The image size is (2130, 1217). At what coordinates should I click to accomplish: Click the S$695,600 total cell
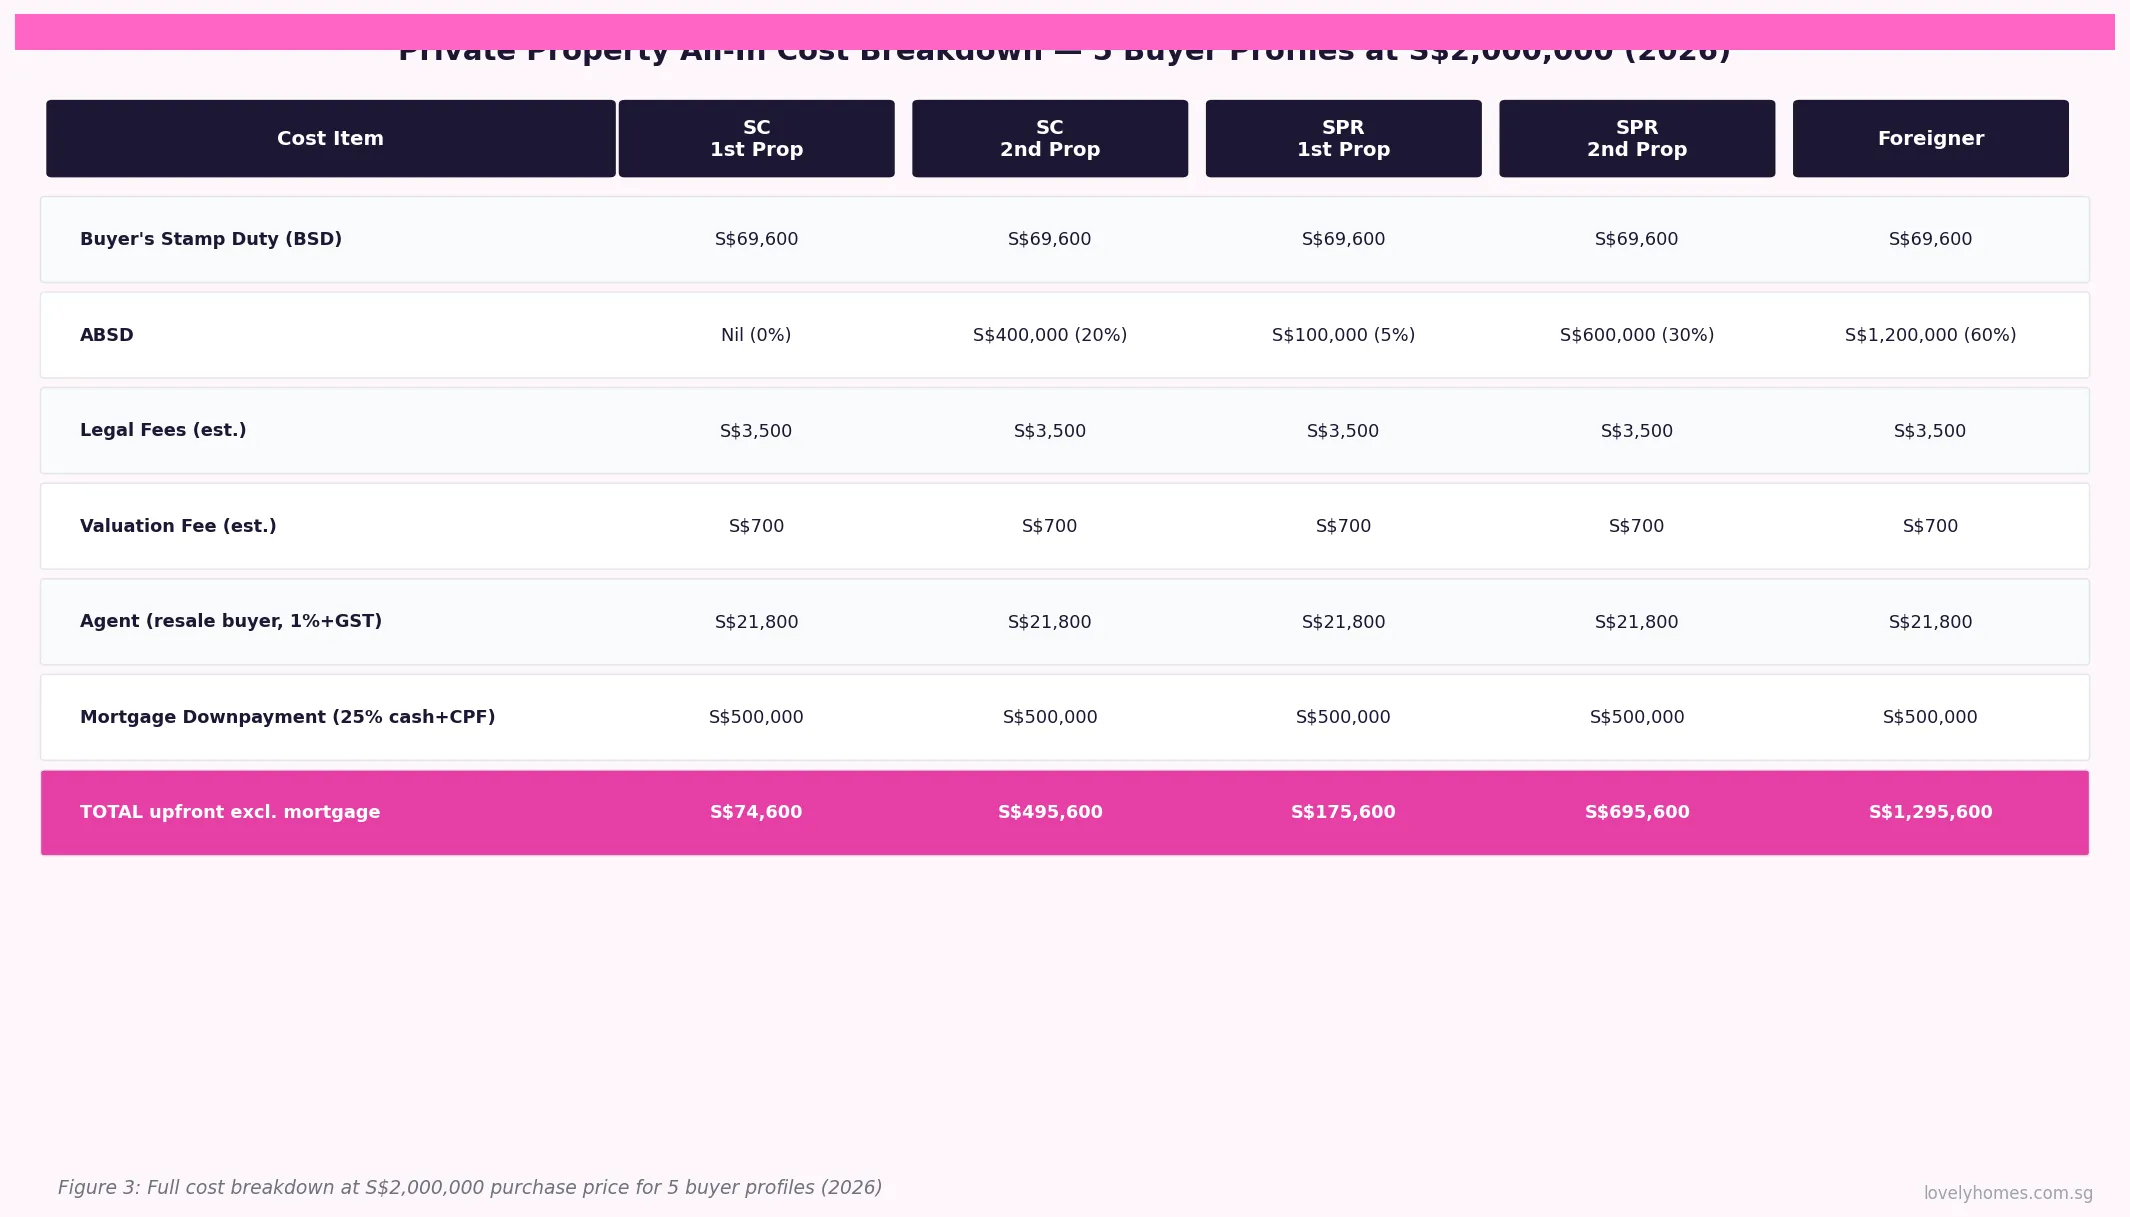coord(1637,812)
